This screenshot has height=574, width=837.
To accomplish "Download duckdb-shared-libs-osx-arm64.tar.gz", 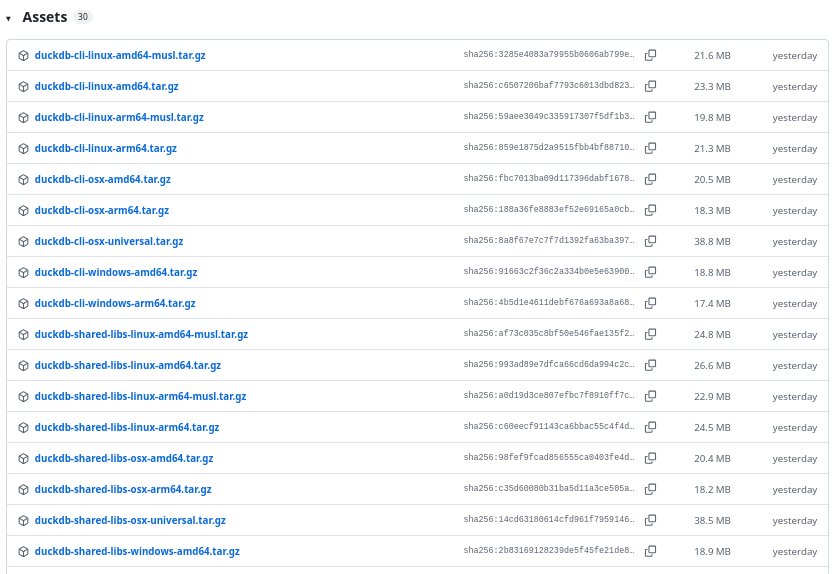I will [x=123, y=489].
